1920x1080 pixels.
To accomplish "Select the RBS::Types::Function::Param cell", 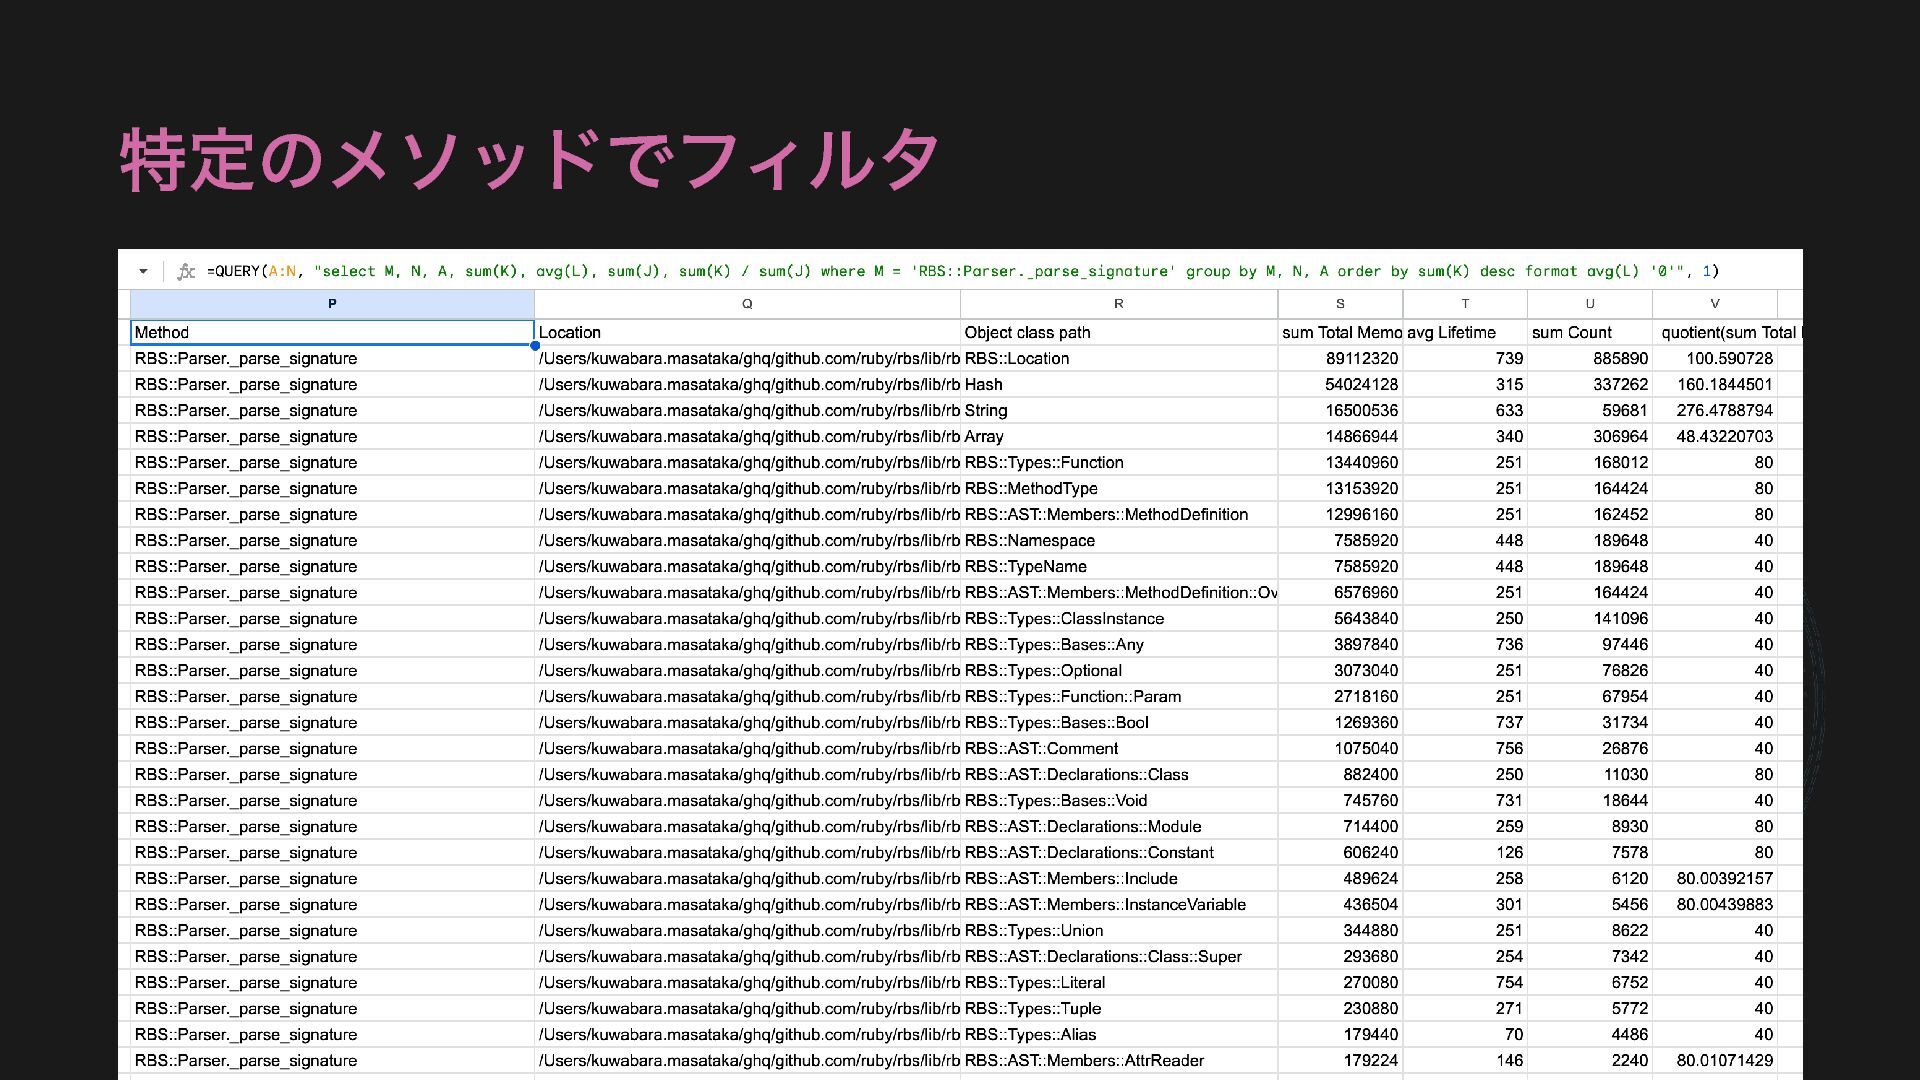I will point(1118,697).
